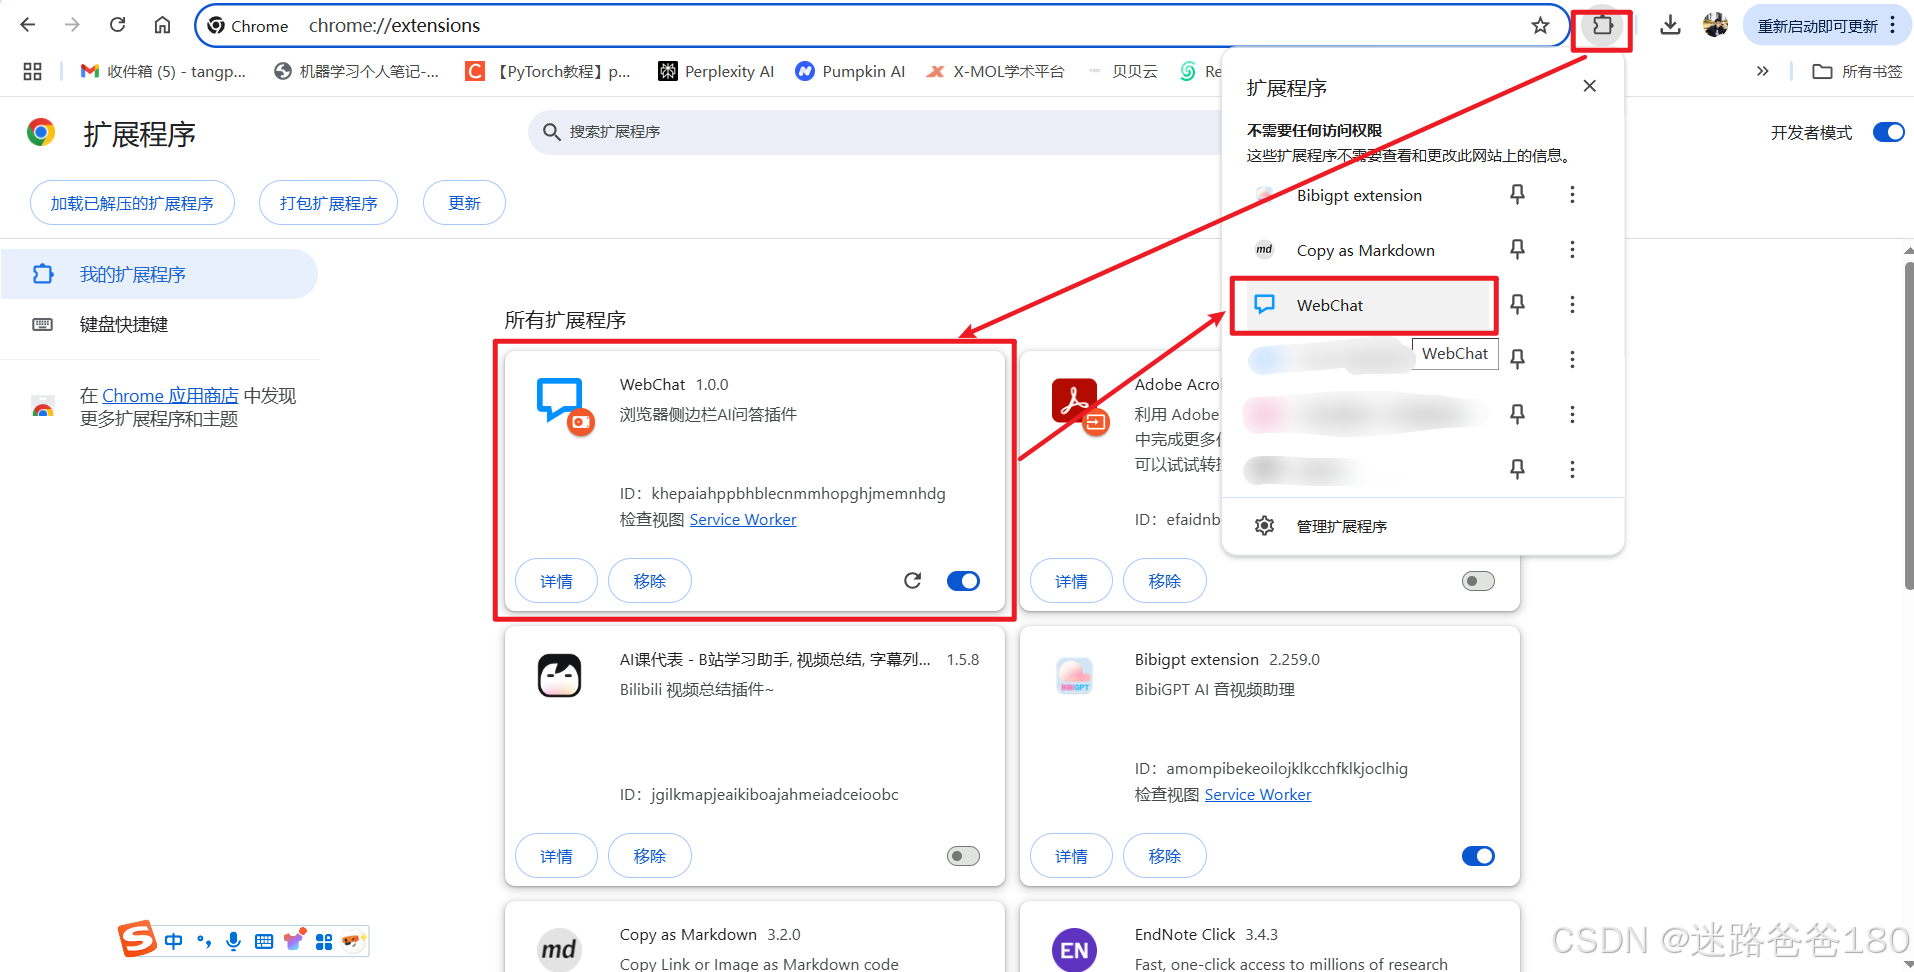This screenshot has width=1914, height=972.
Task: Reload the page with refresh icon
Action: [x=117, y=25]
